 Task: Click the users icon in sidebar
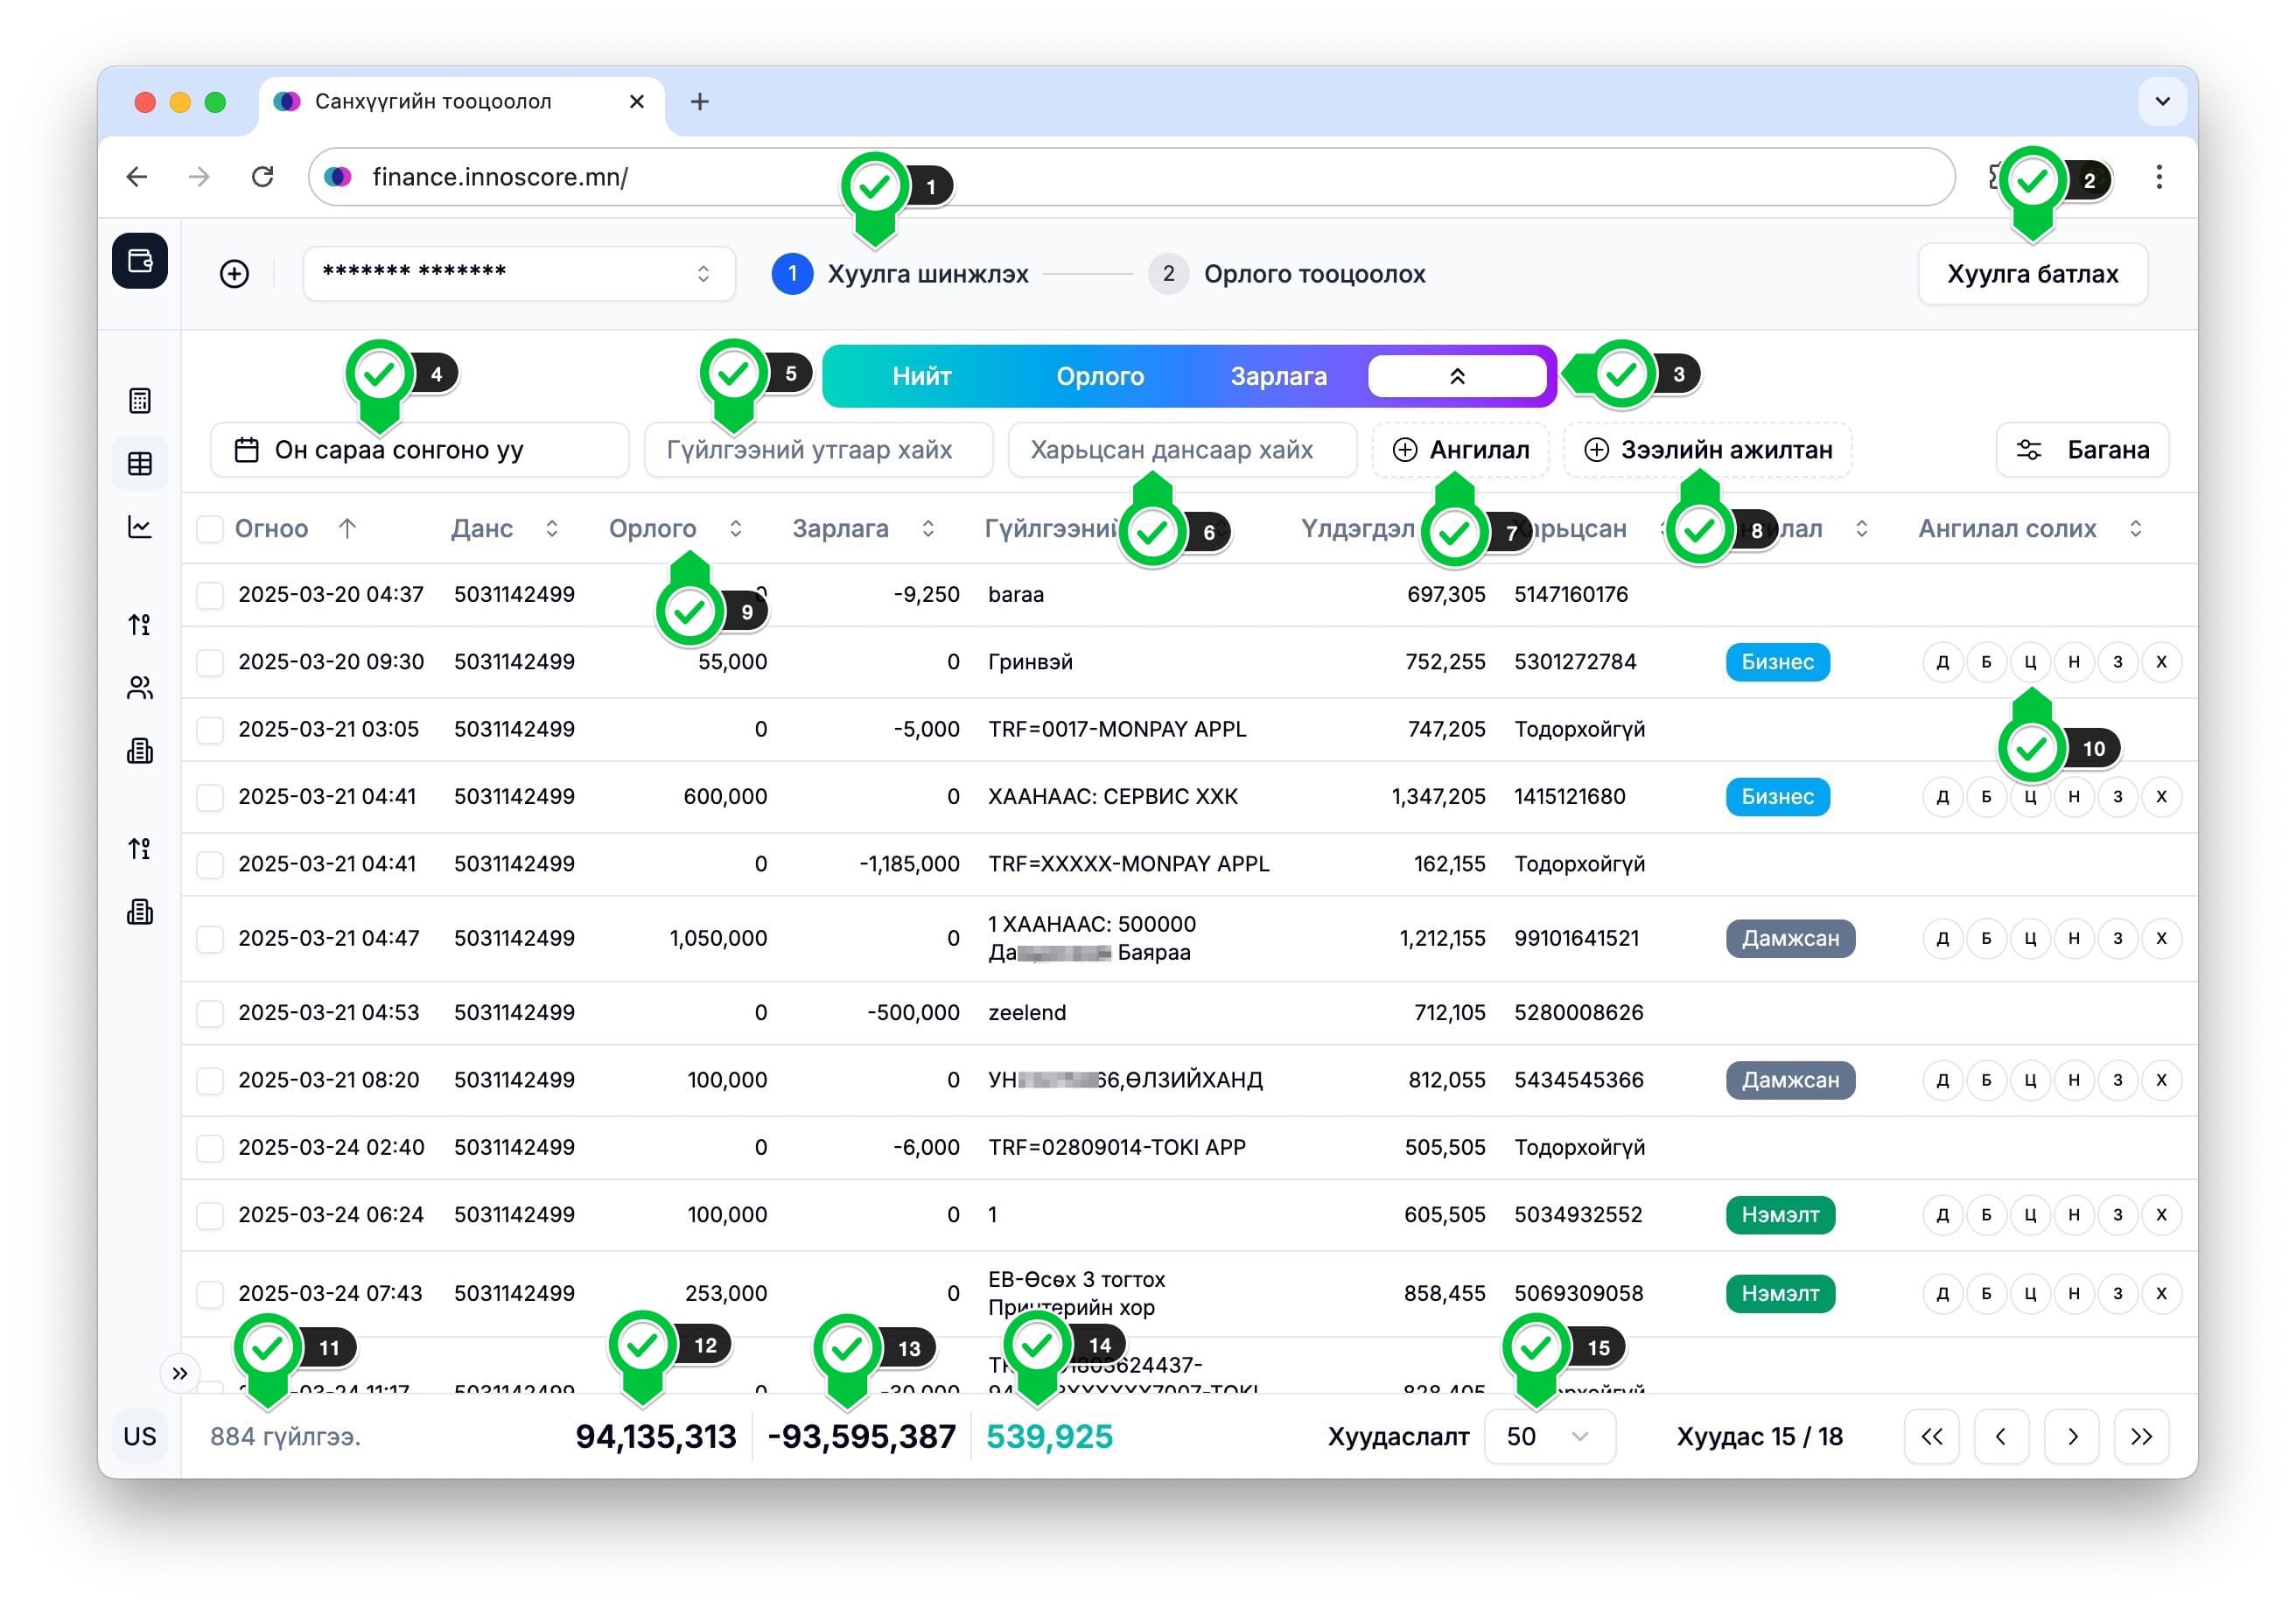[x=140, y=688]
